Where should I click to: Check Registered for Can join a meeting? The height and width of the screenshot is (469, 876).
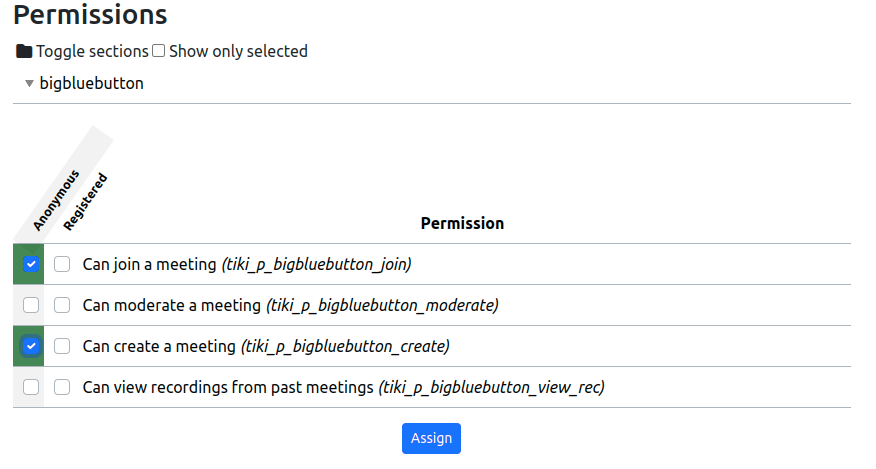click(x=62, y=264)
